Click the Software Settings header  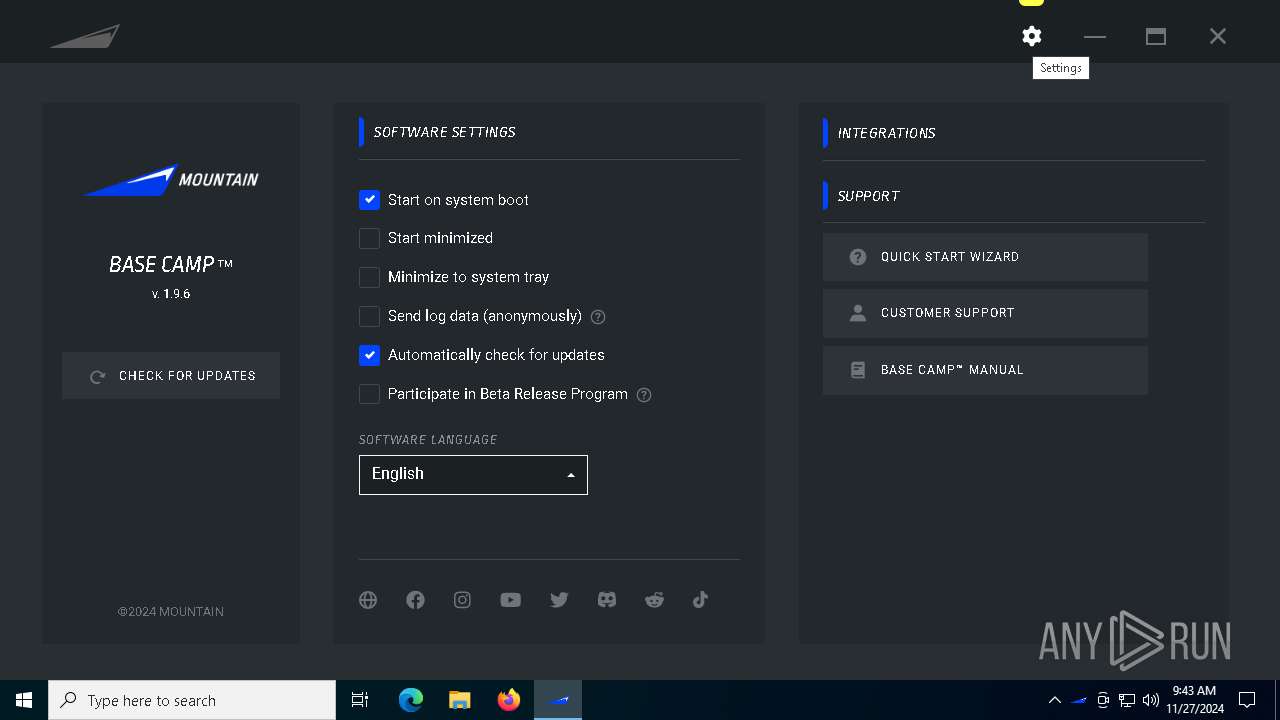(x=444, y=132)
